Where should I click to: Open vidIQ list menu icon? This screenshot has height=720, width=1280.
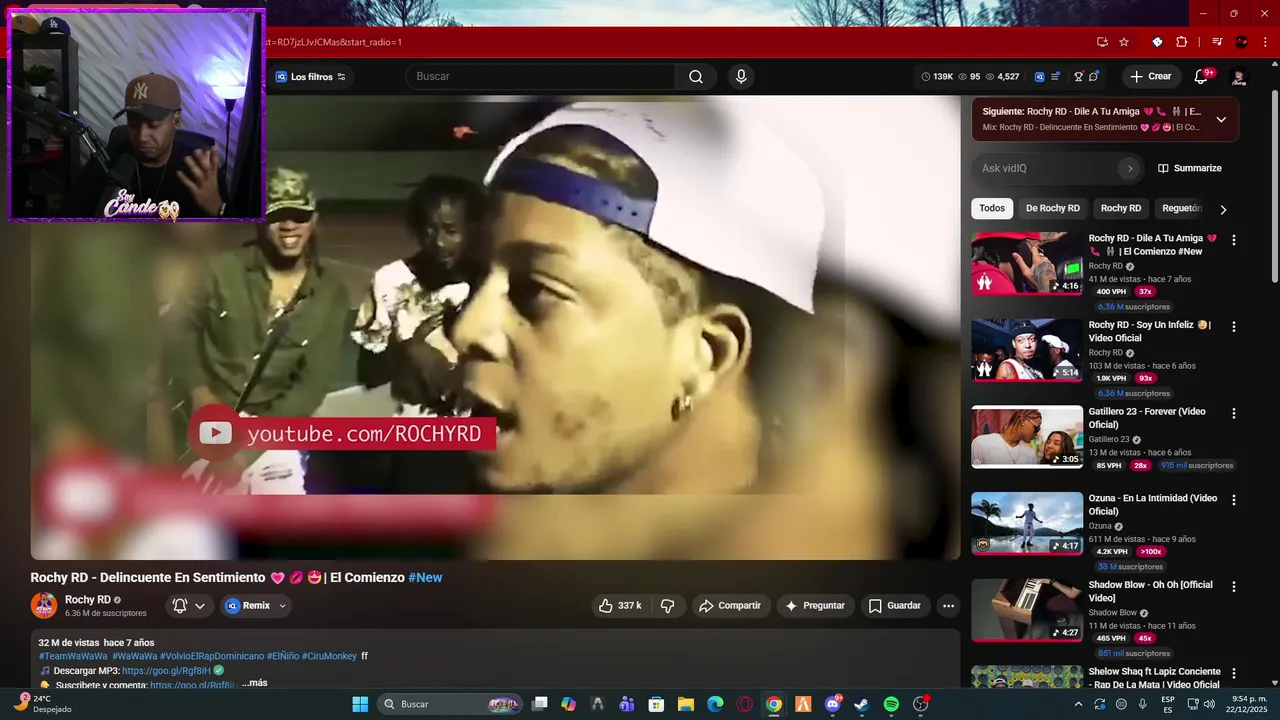[x=1055, y=77]
